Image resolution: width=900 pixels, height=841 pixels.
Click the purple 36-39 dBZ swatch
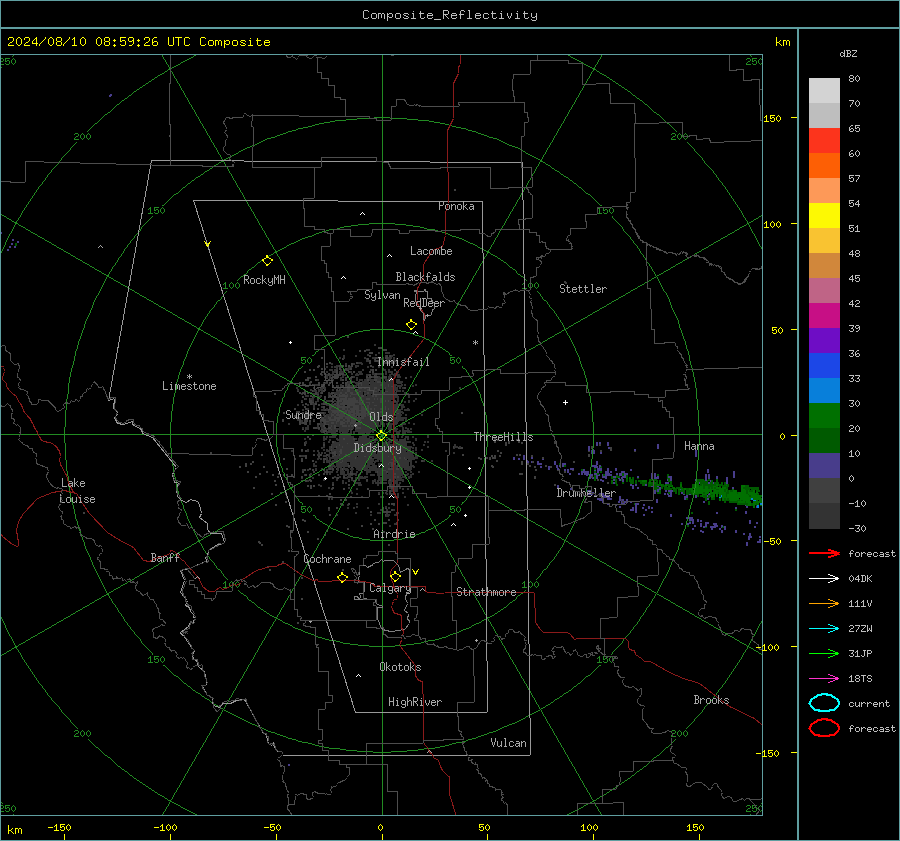tap(824, 341)
